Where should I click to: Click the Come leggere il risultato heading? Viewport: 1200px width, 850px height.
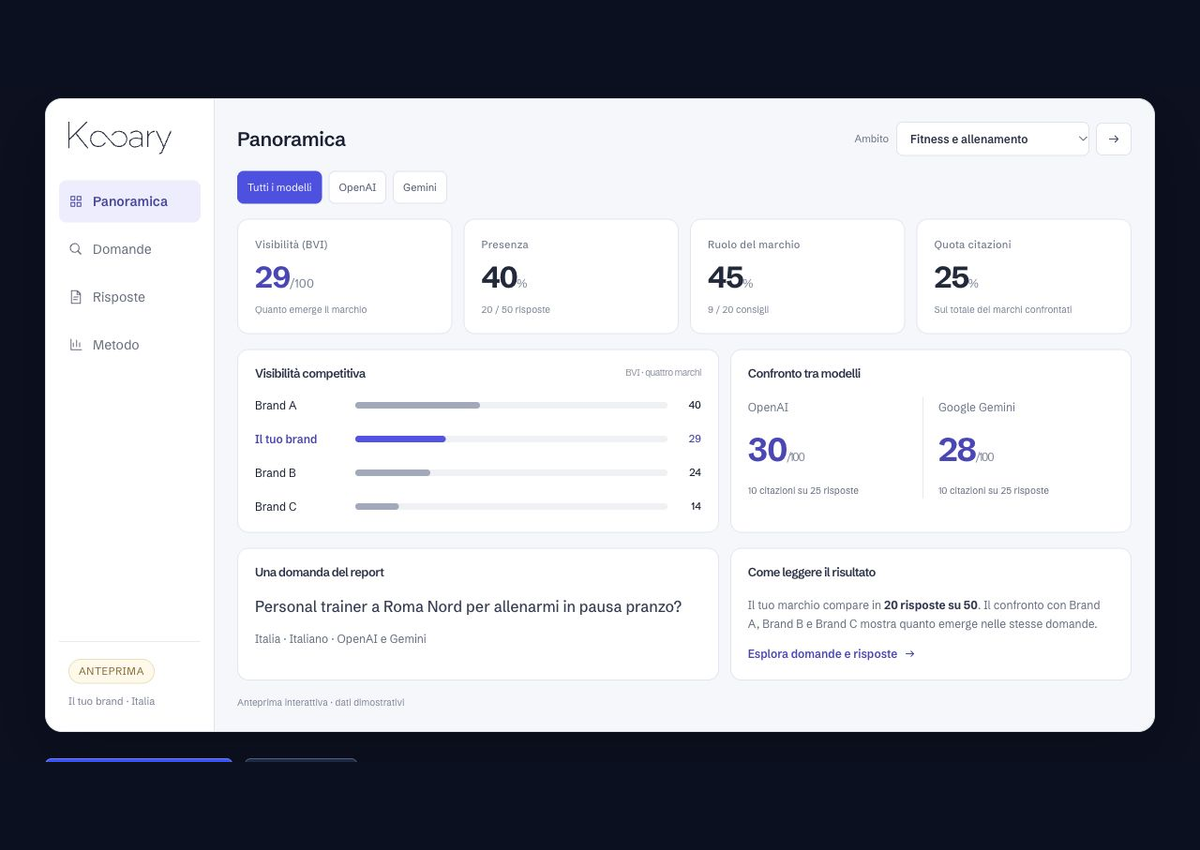pyautogui.click(x=812, y=573)
